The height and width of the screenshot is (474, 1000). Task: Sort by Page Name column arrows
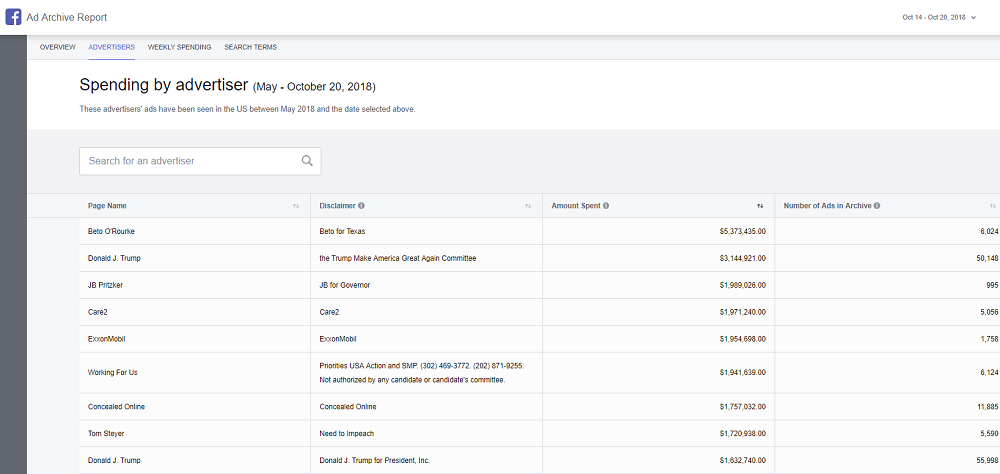pos(296,206)
